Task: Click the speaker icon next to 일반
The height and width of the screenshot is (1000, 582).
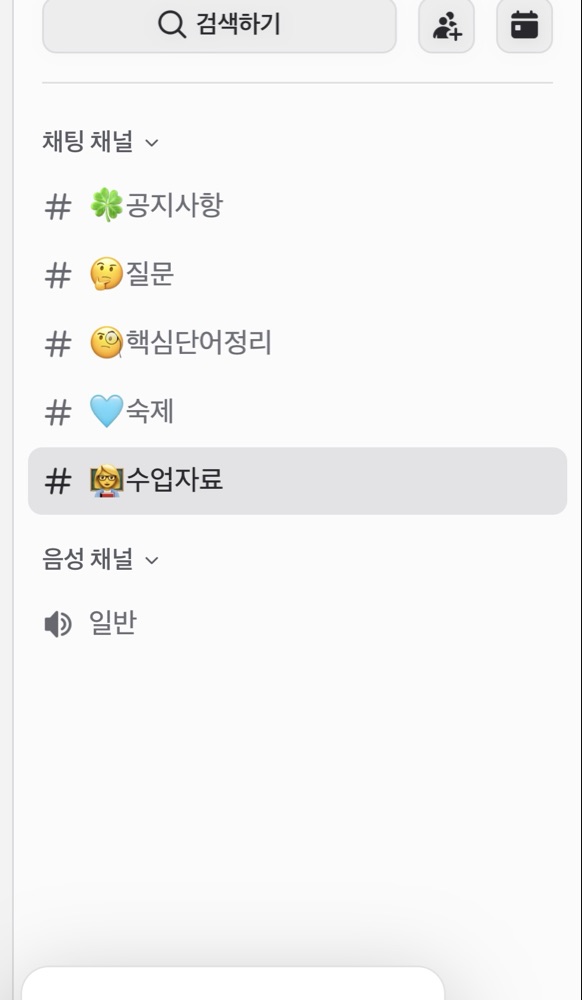Action: pos(57,624)
